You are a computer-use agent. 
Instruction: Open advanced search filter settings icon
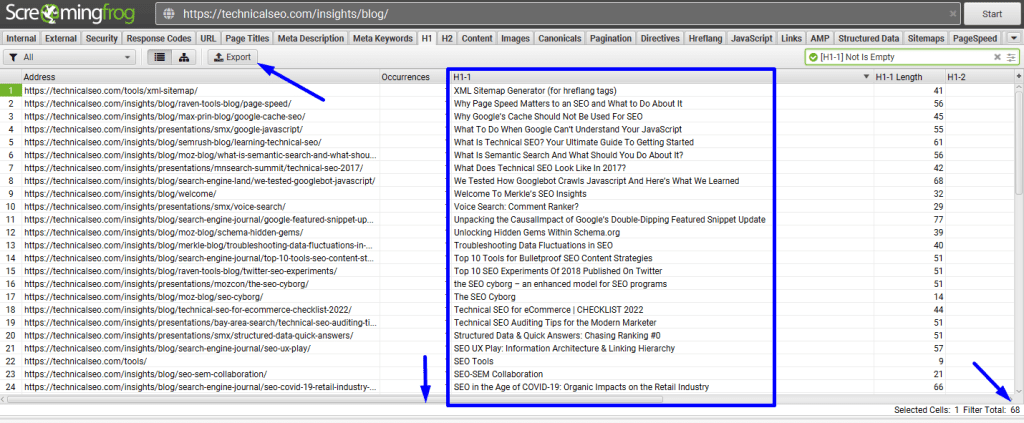click(x=1011, y=57)
